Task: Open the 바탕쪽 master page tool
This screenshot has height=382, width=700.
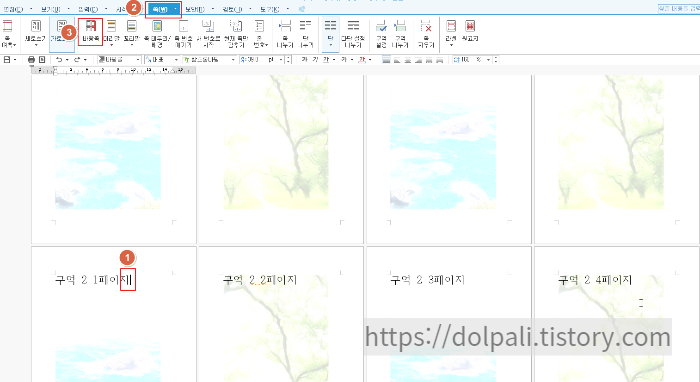Action: point(91,32)
